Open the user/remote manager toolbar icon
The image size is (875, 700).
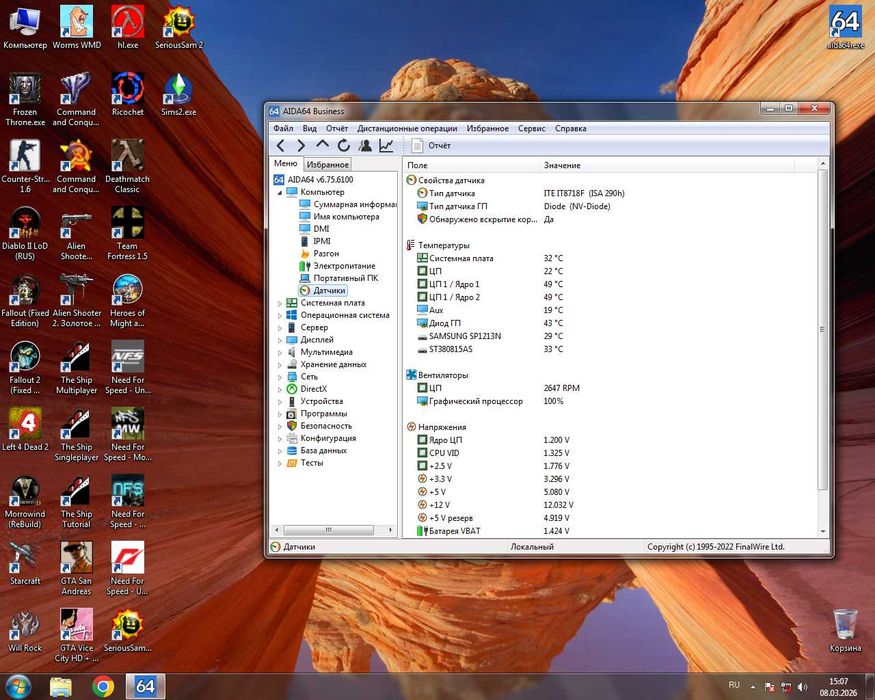point(365,146)
